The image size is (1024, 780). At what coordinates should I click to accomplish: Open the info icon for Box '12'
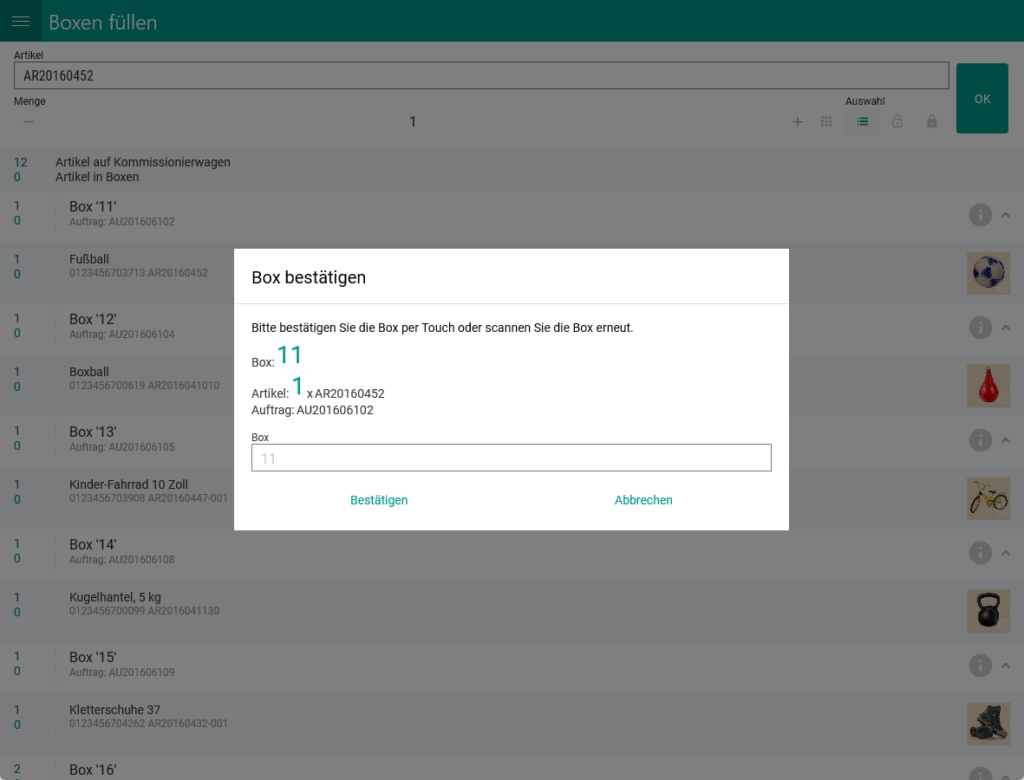click(x=980, y=327)
